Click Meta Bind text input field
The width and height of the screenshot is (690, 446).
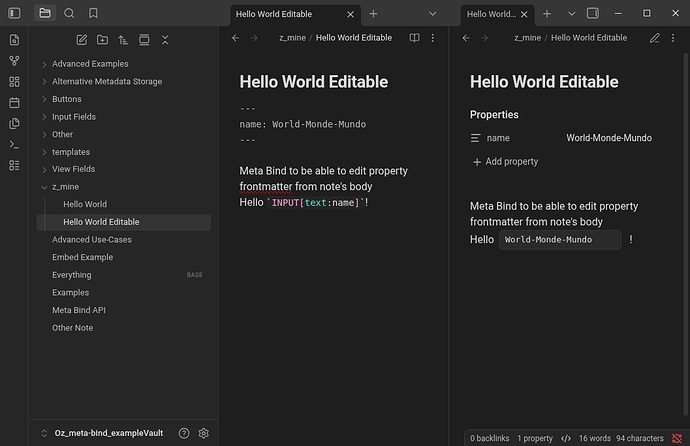(560, 240)
